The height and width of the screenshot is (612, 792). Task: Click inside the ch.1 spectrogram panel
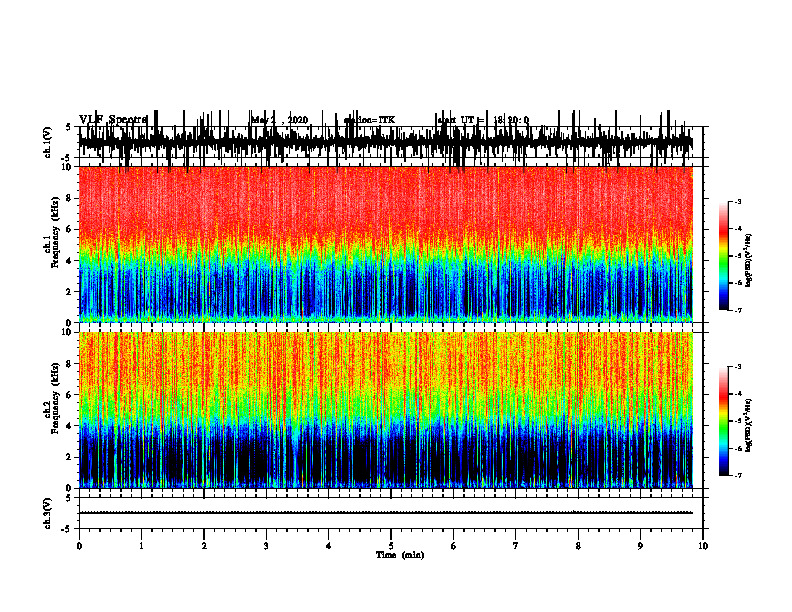point(386,244)
